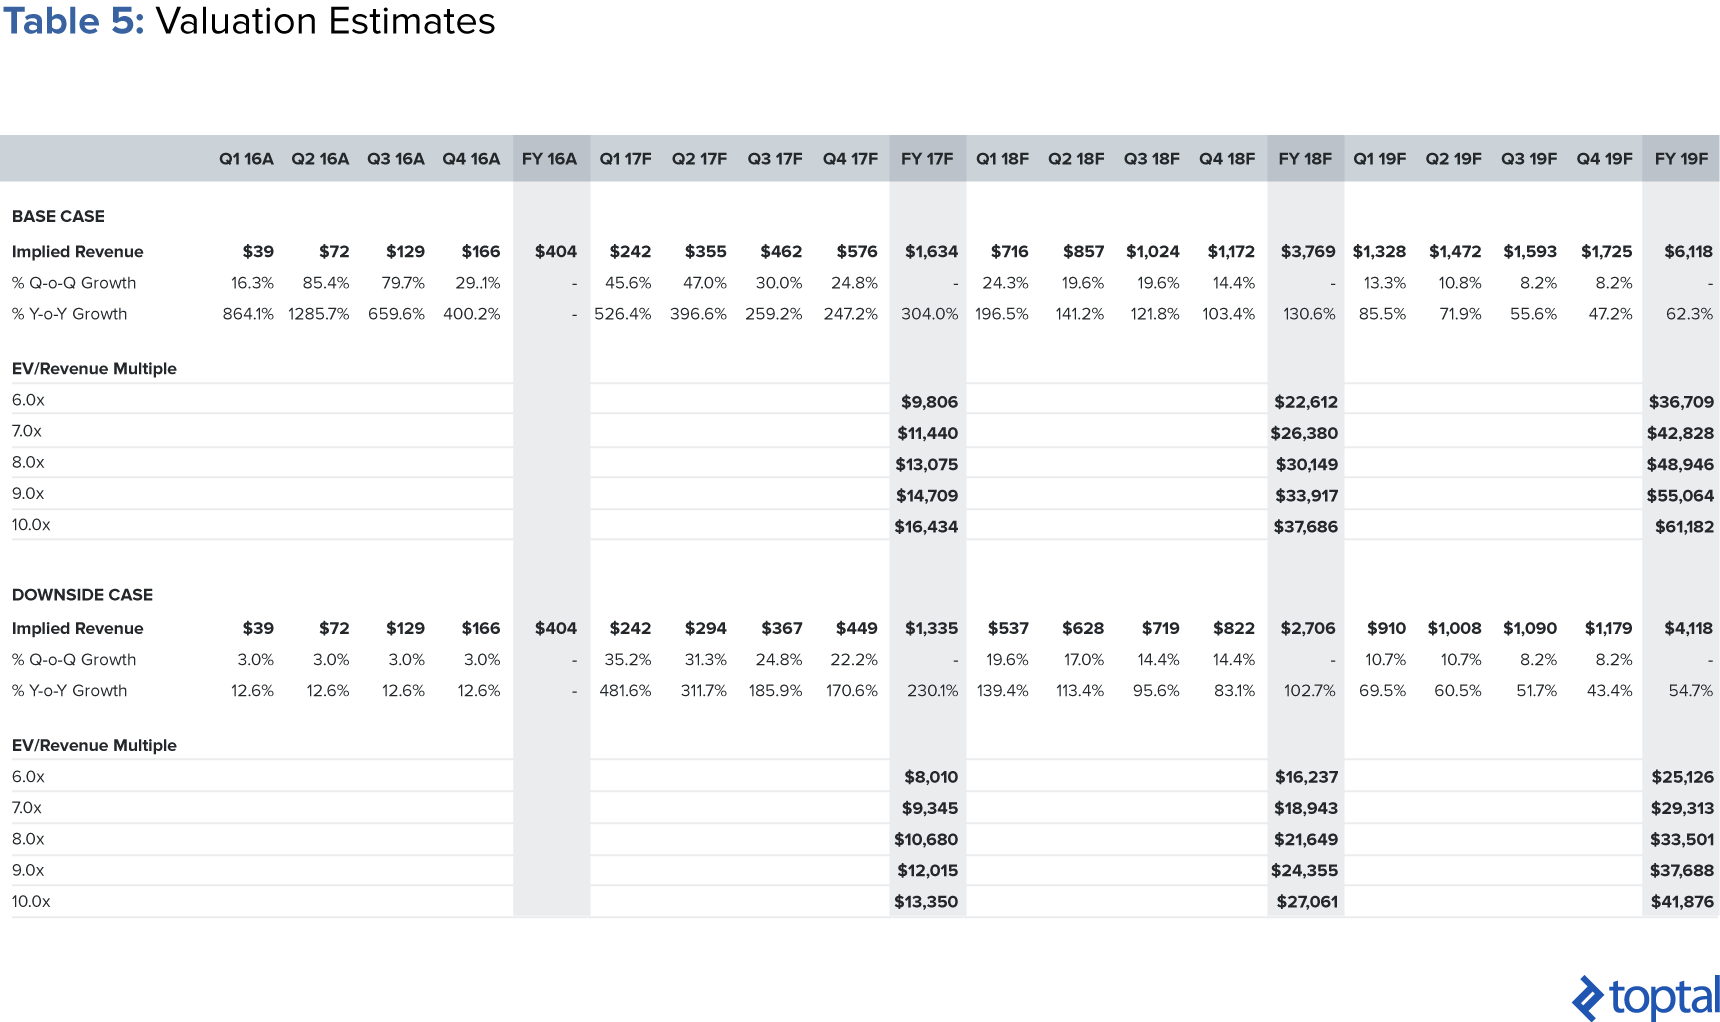This screenshot has width=1720, height=1022.
Task: Select the FY 16A column header
Action: [549, 159]
